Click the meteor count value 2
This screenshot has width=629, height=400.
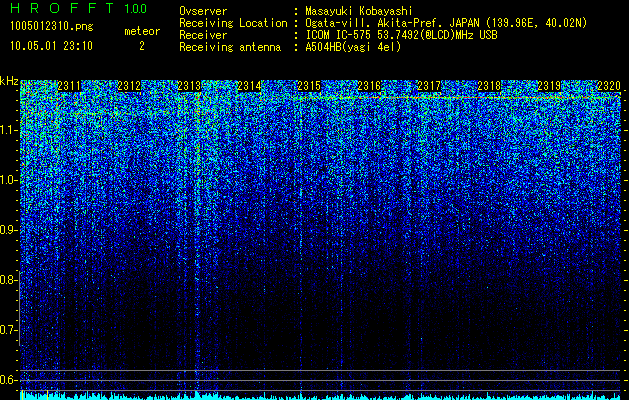[142, 46]
